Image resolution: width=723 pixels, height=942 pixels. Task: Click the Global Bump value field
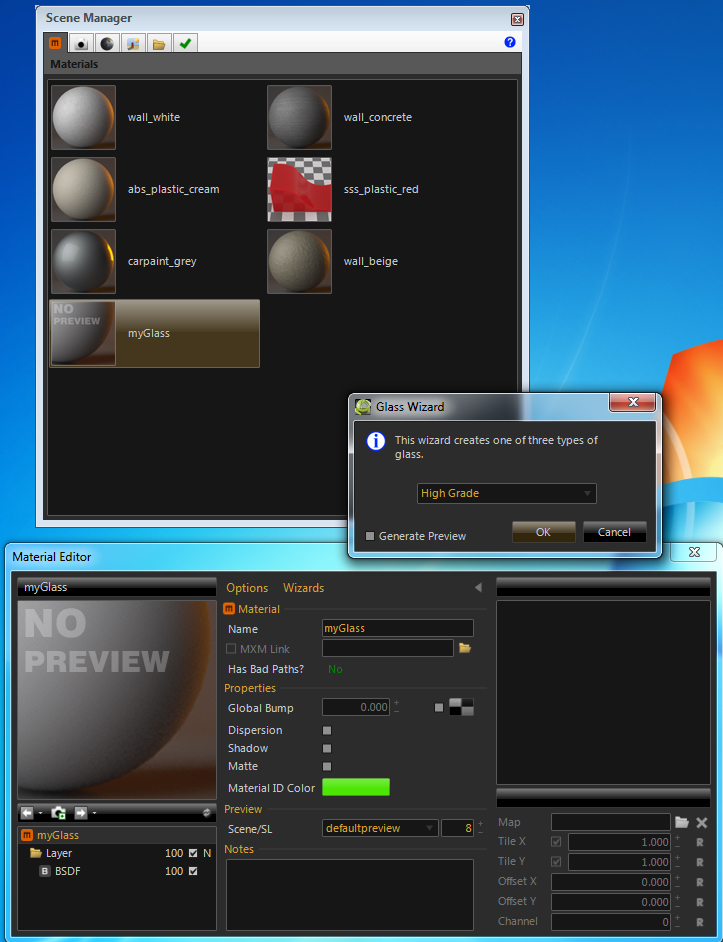pyautogui.click(x=356, y=707)
